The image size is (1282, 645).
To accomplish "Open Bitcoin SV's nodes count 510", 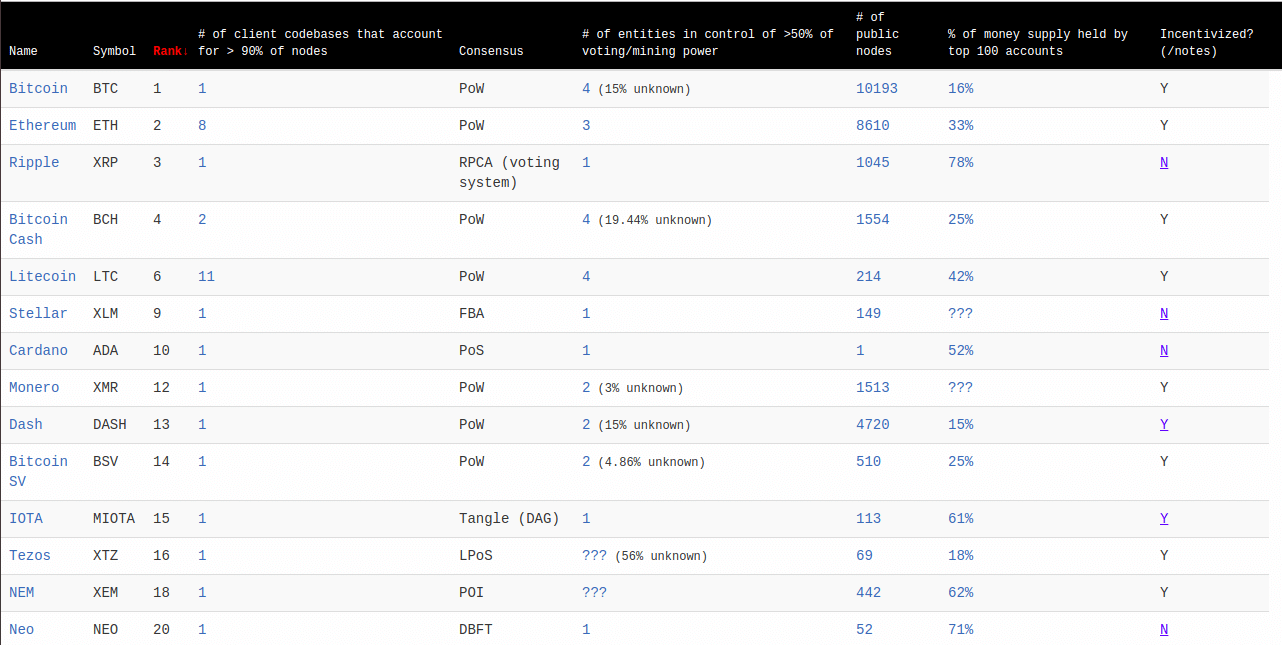I will coord(869,461).
